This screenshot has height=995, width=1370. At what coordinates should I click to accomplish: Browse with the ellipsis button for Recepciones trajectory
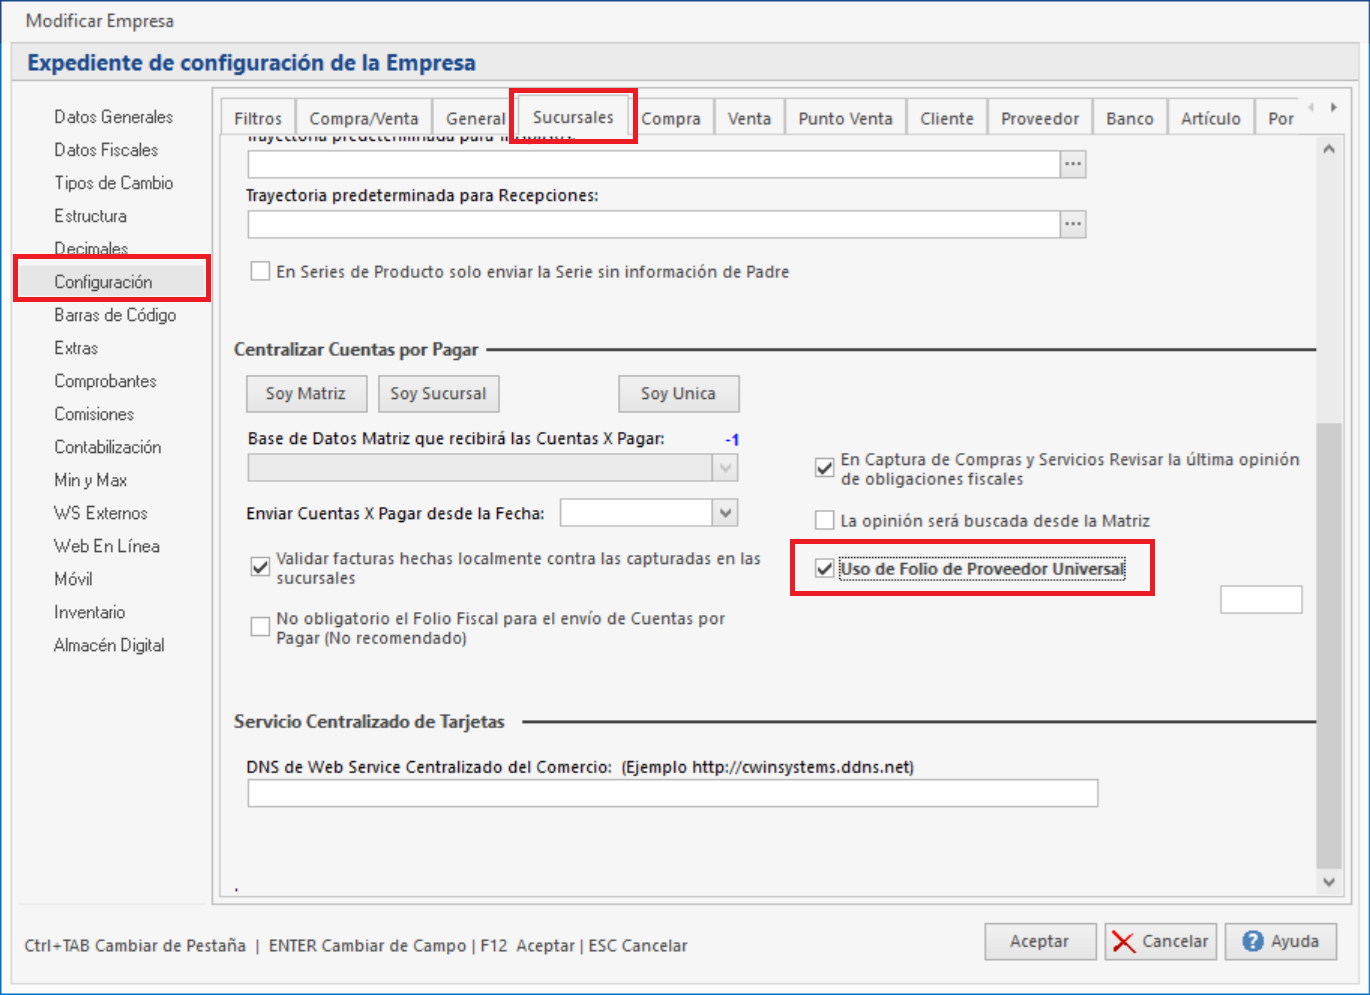tap(1073, 224)
